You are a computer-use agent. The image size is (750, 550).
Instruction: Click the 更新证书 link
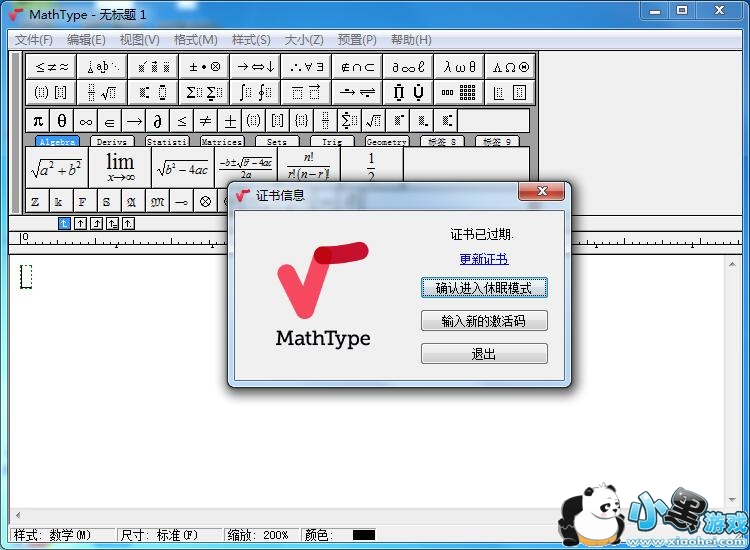pyautogui.click(x=484, y=259)
